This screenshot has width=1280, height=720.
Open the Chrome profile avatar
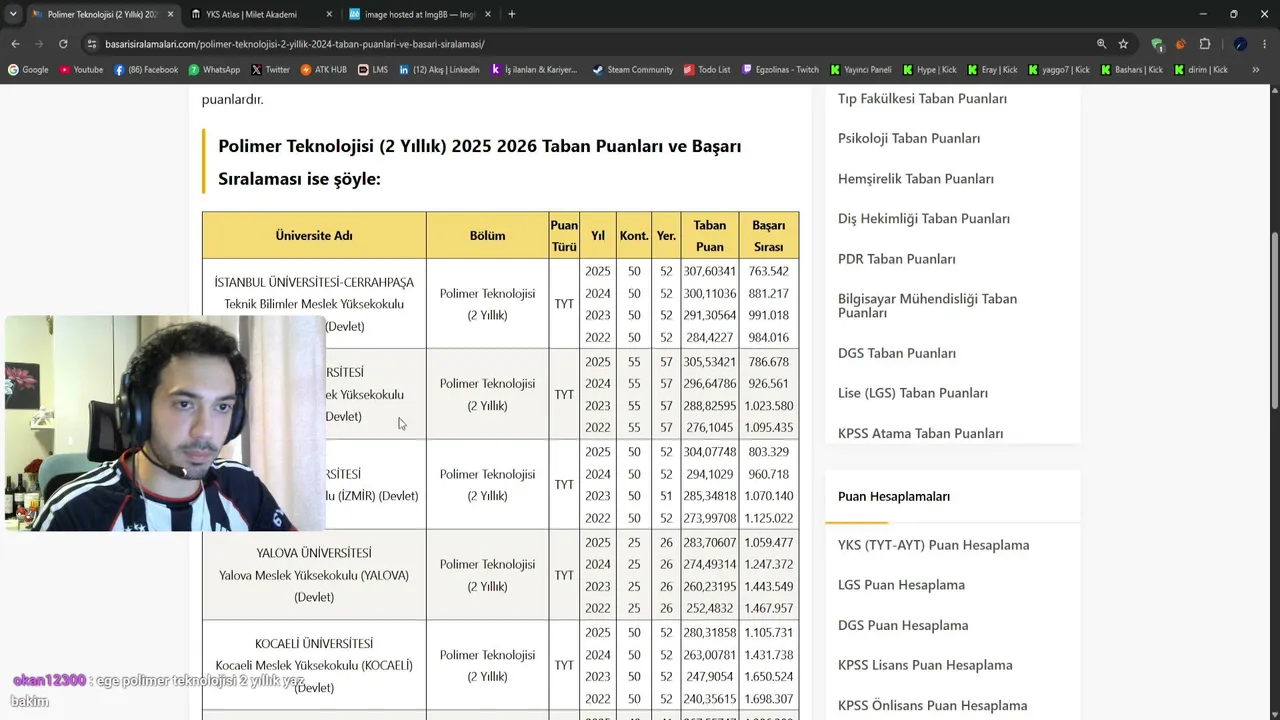point(1240,44)
